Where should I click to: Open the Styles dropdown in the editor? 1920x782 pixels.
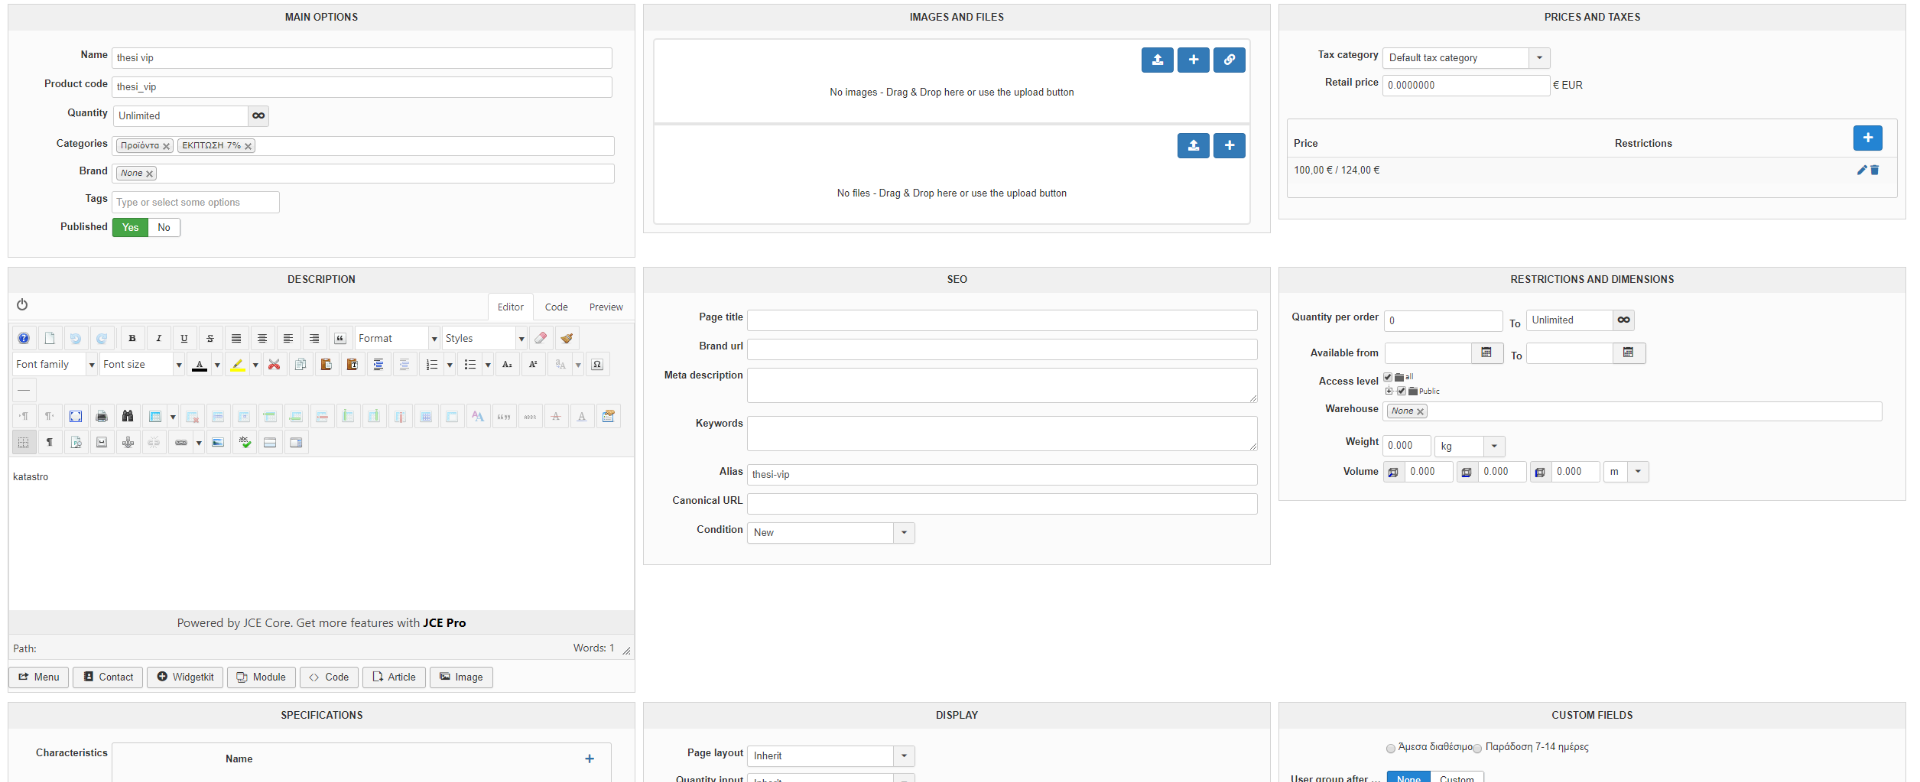pos(484,338)
